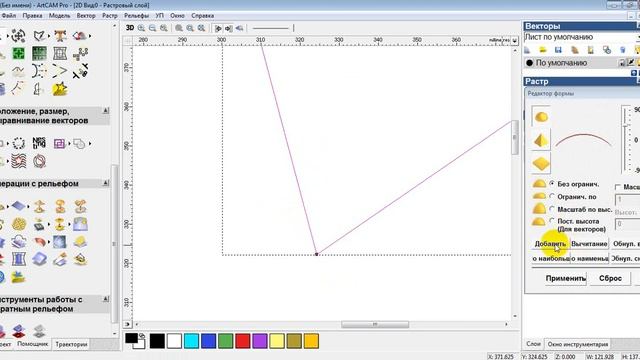Select the pyramid angular shape profile
This screenshot has height=360, width=640.
(541, 141)
